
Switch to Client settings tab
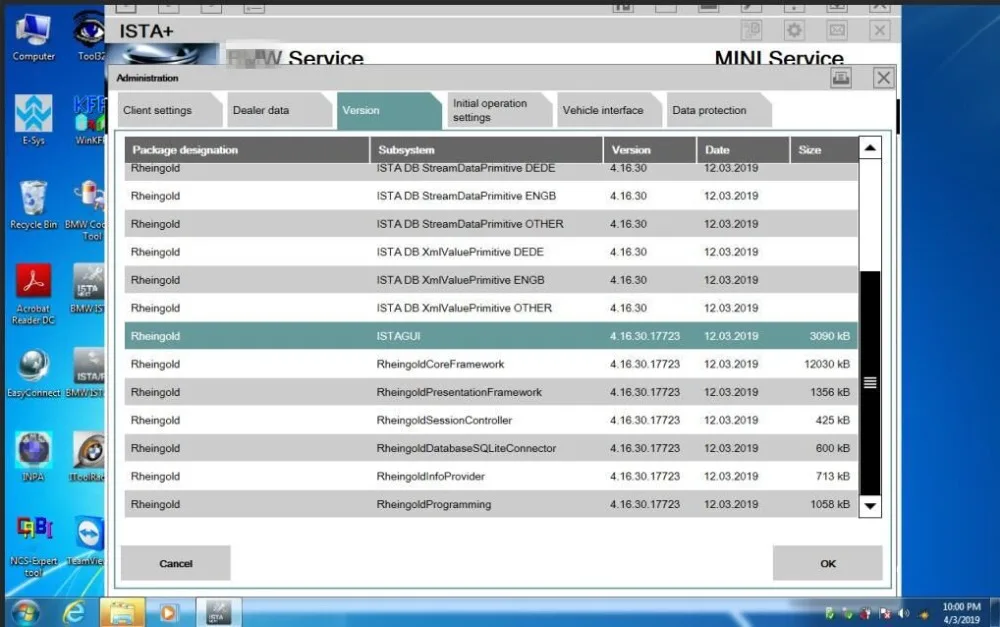(x=170, y=110)
